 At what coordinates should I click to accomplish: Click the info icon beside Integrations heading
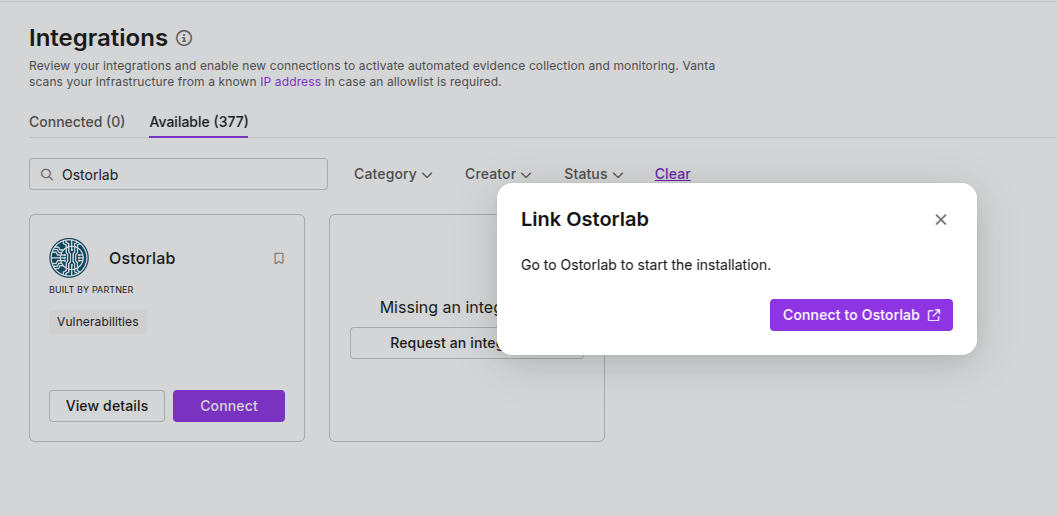184,38
